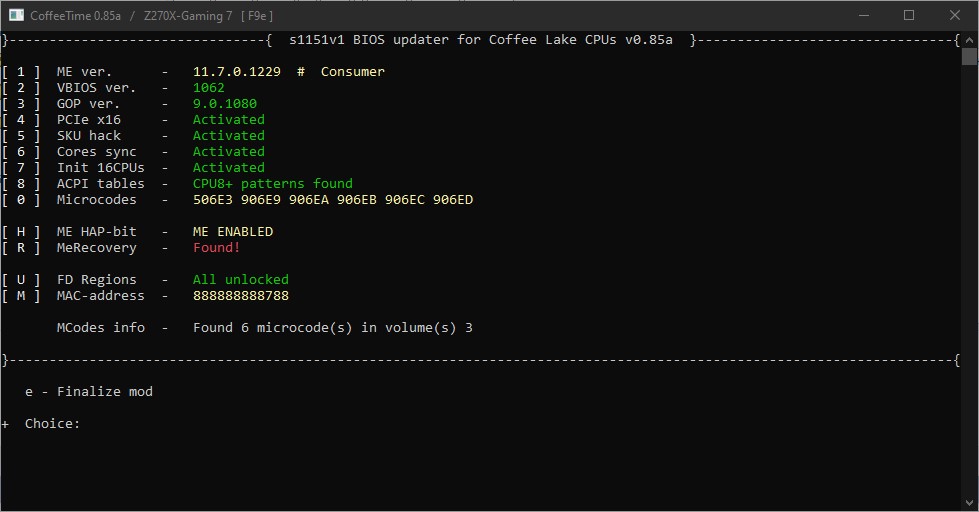Click the 'Consumer' label
The width and height of the screenshot is (979, 512).
click(x=353, y=72)
